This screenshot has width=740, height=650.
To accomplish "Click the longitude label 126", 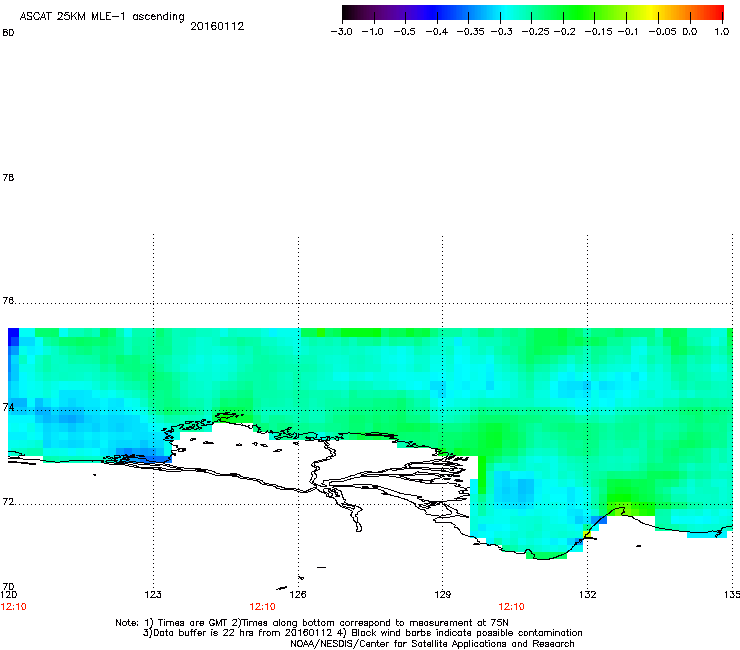I will tap(298, 594).
